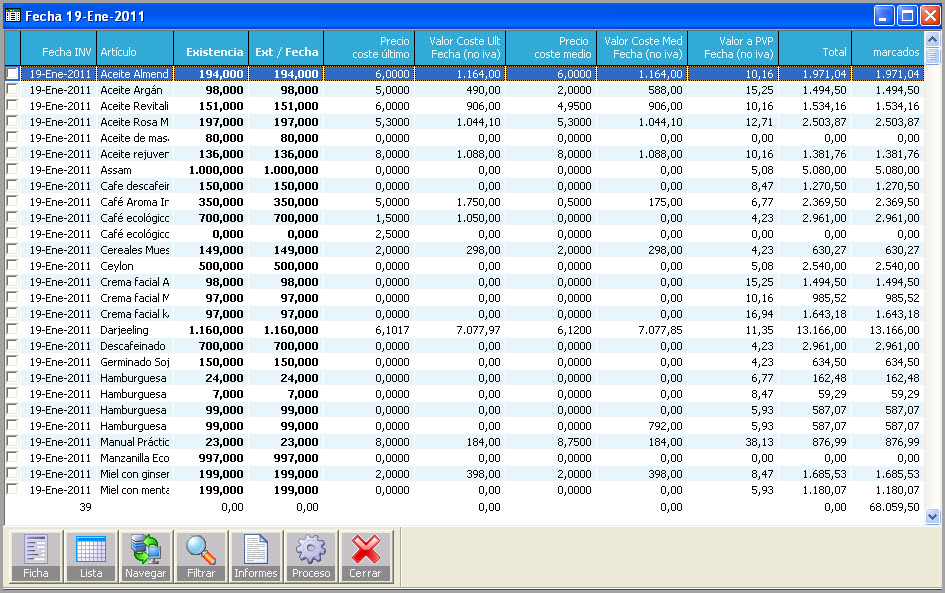This screenshot has width=945, height=593.
Task: Click the Germinado Soj article cell
Action: 134,362
